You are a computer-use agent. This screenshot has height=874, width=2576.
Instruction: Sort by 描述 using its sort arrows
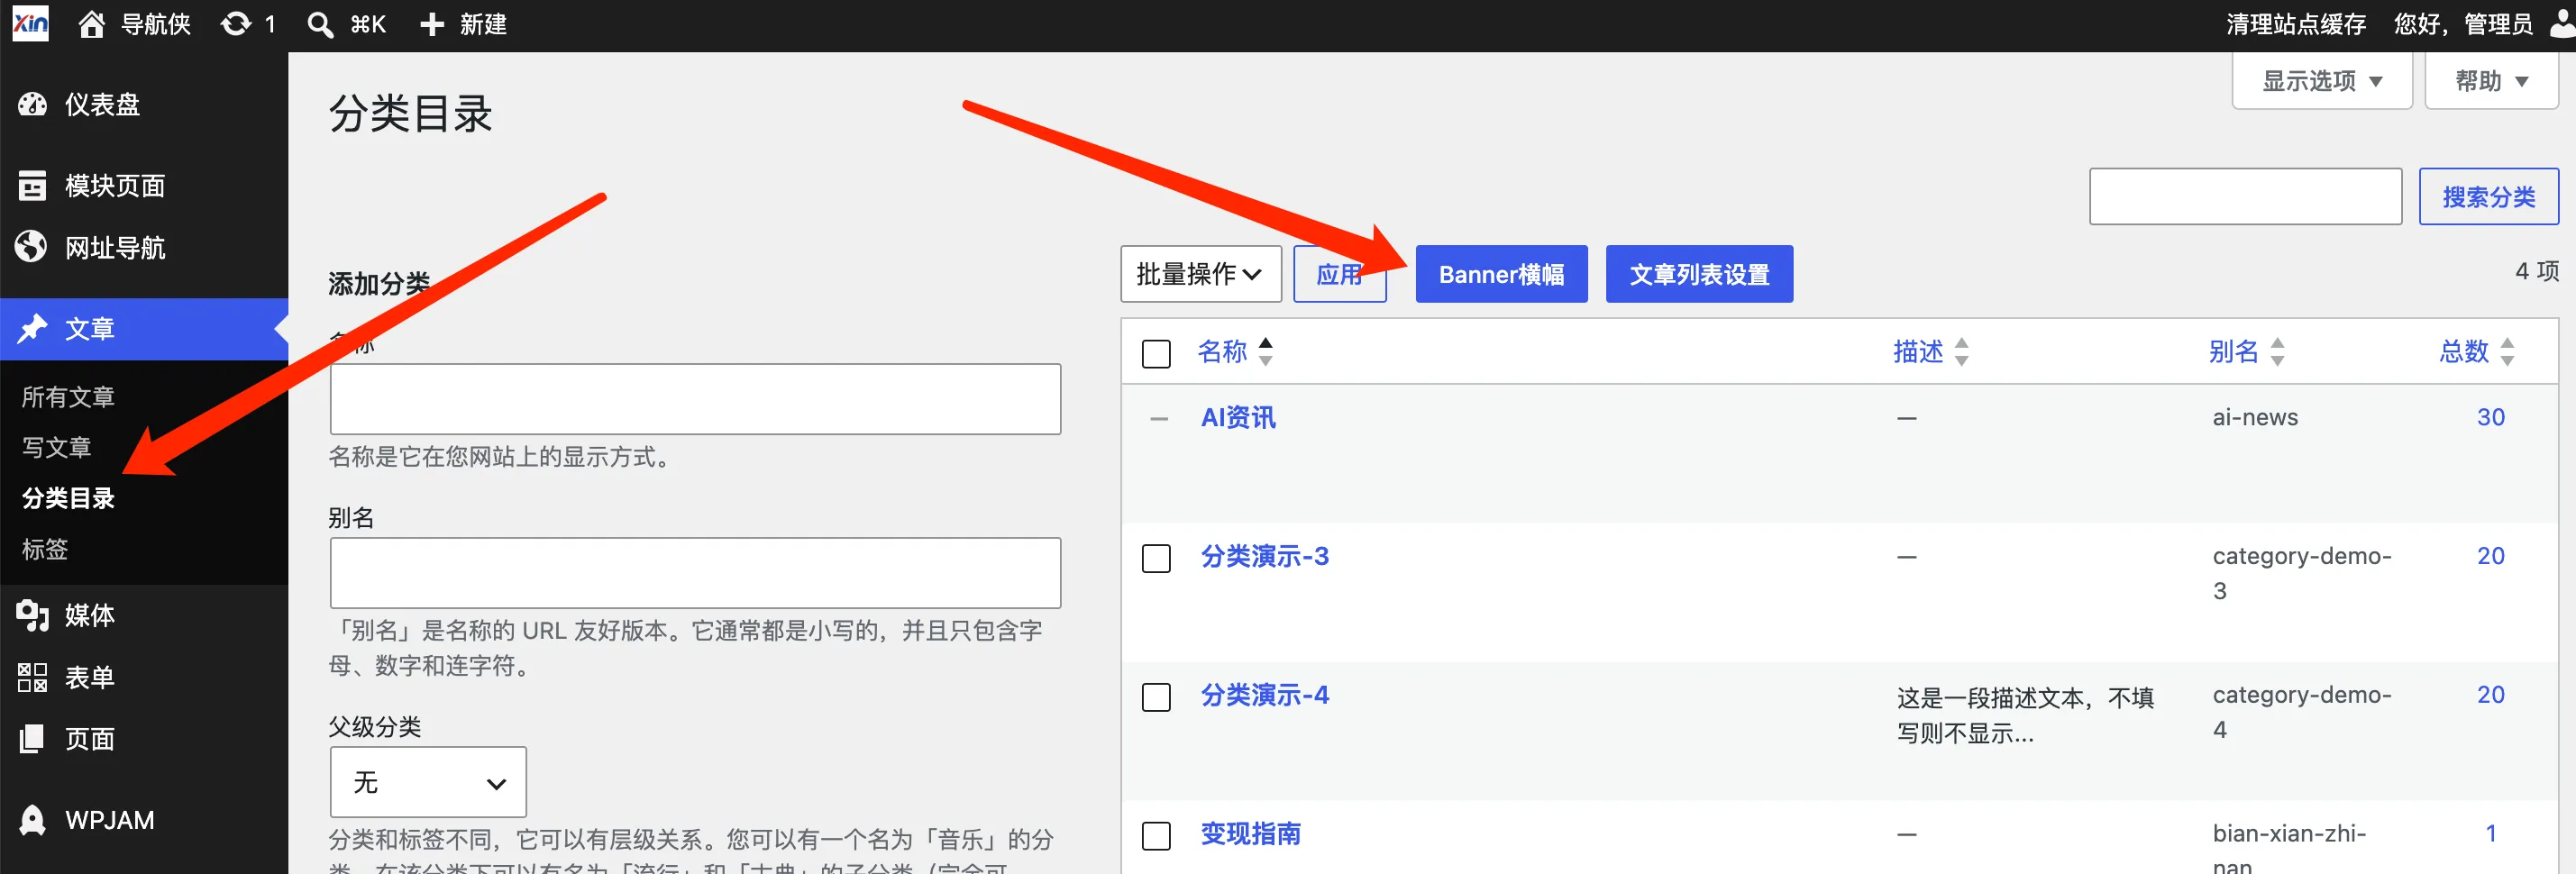[1962, 351]
